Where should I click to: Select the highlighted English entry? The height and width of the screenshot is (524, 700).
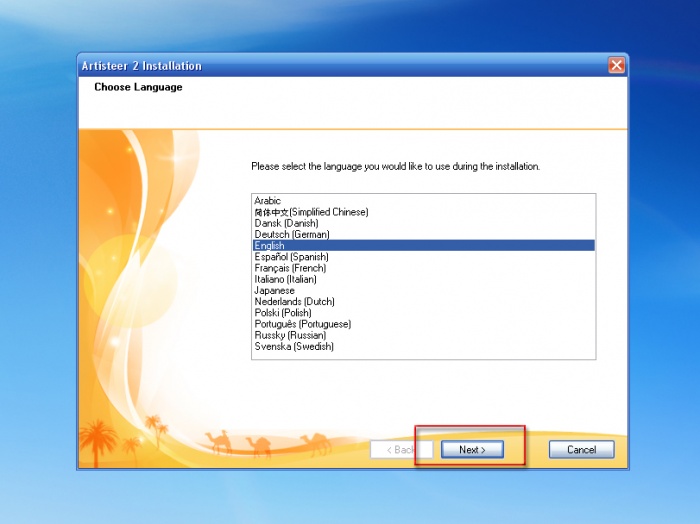click(x=424, y=245)
